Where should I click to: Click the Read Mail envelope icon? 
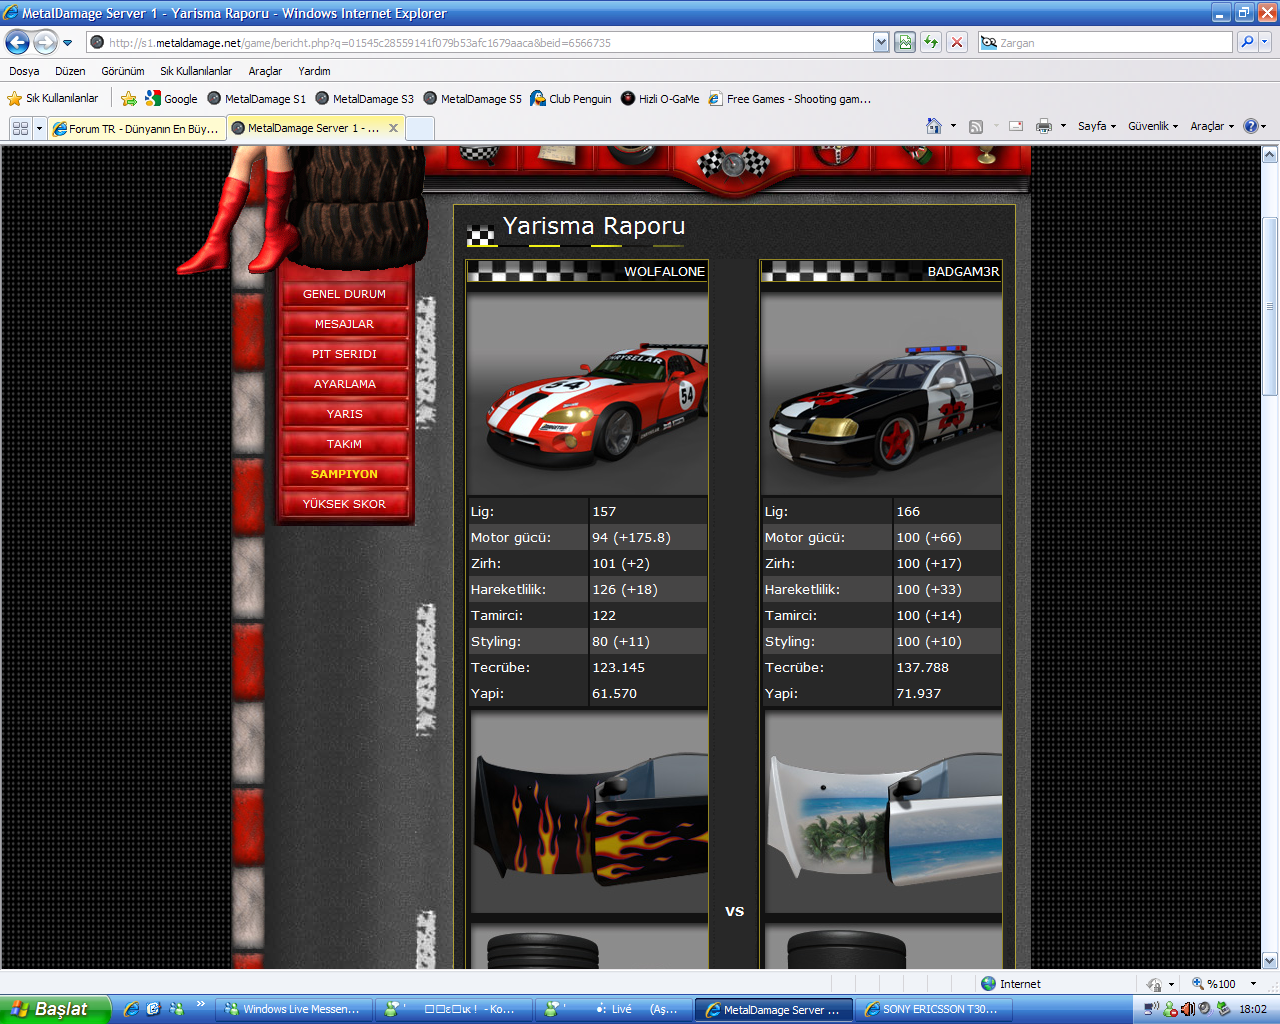click(1016, 127)
